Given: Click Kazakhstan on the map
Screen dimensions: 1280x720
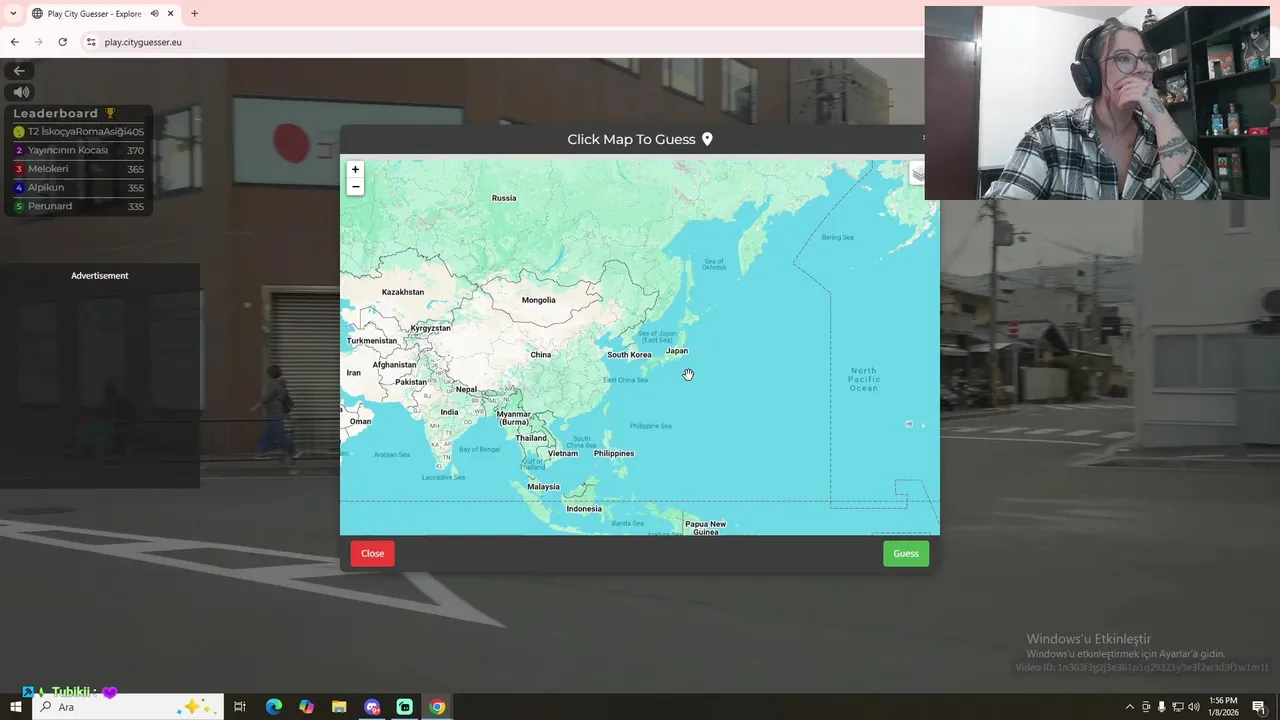Looking at the screenshot, I should pos(403,292).
